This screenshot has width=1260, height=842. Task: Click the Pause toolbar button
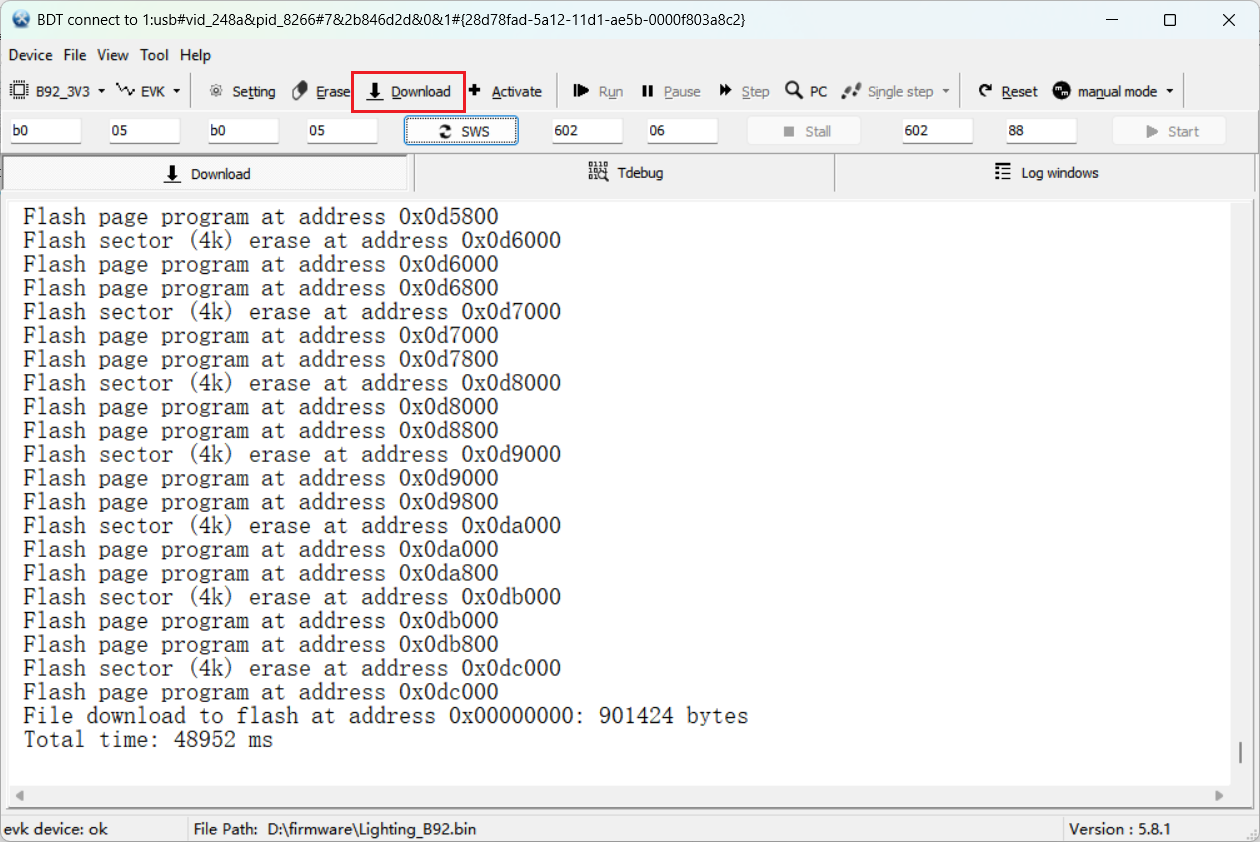[671, 91]
